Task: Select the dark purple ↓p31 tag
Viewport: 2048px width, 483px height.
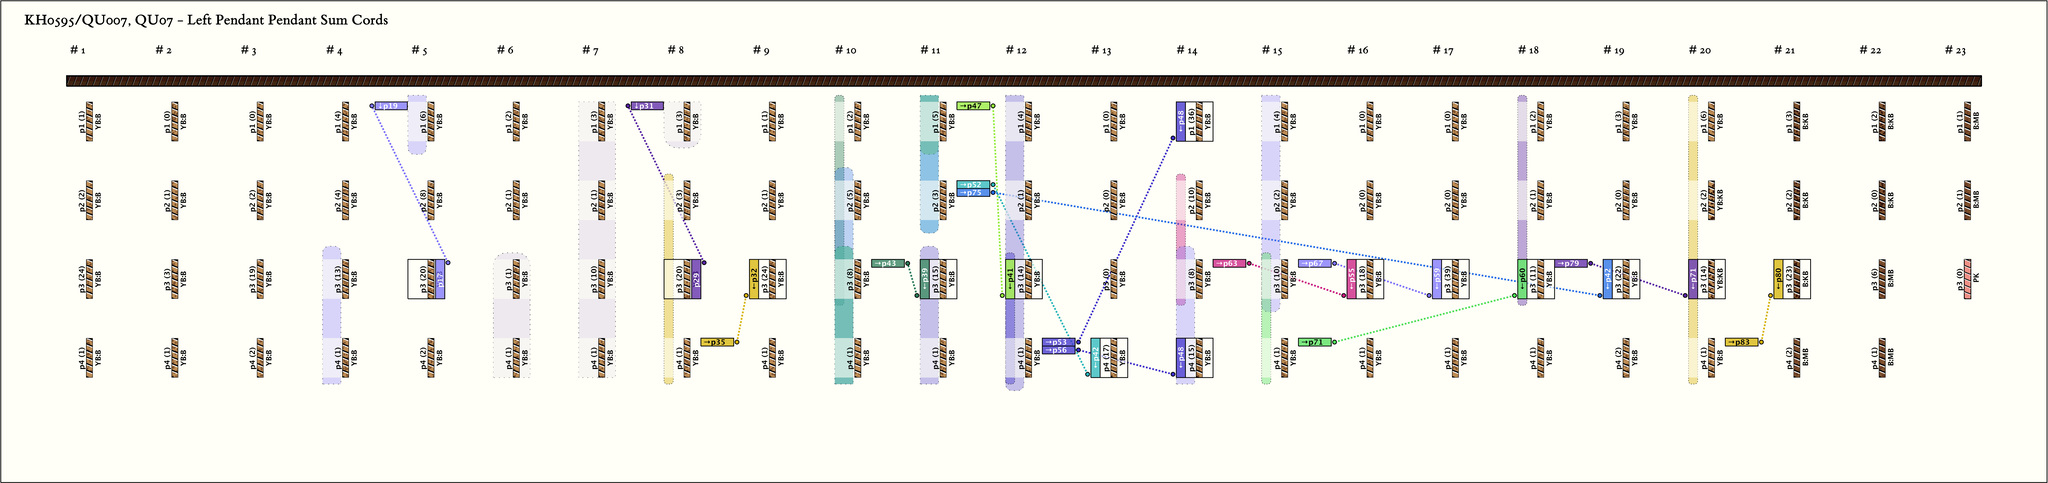Action: pyautogui.click(x=647, y=106)
